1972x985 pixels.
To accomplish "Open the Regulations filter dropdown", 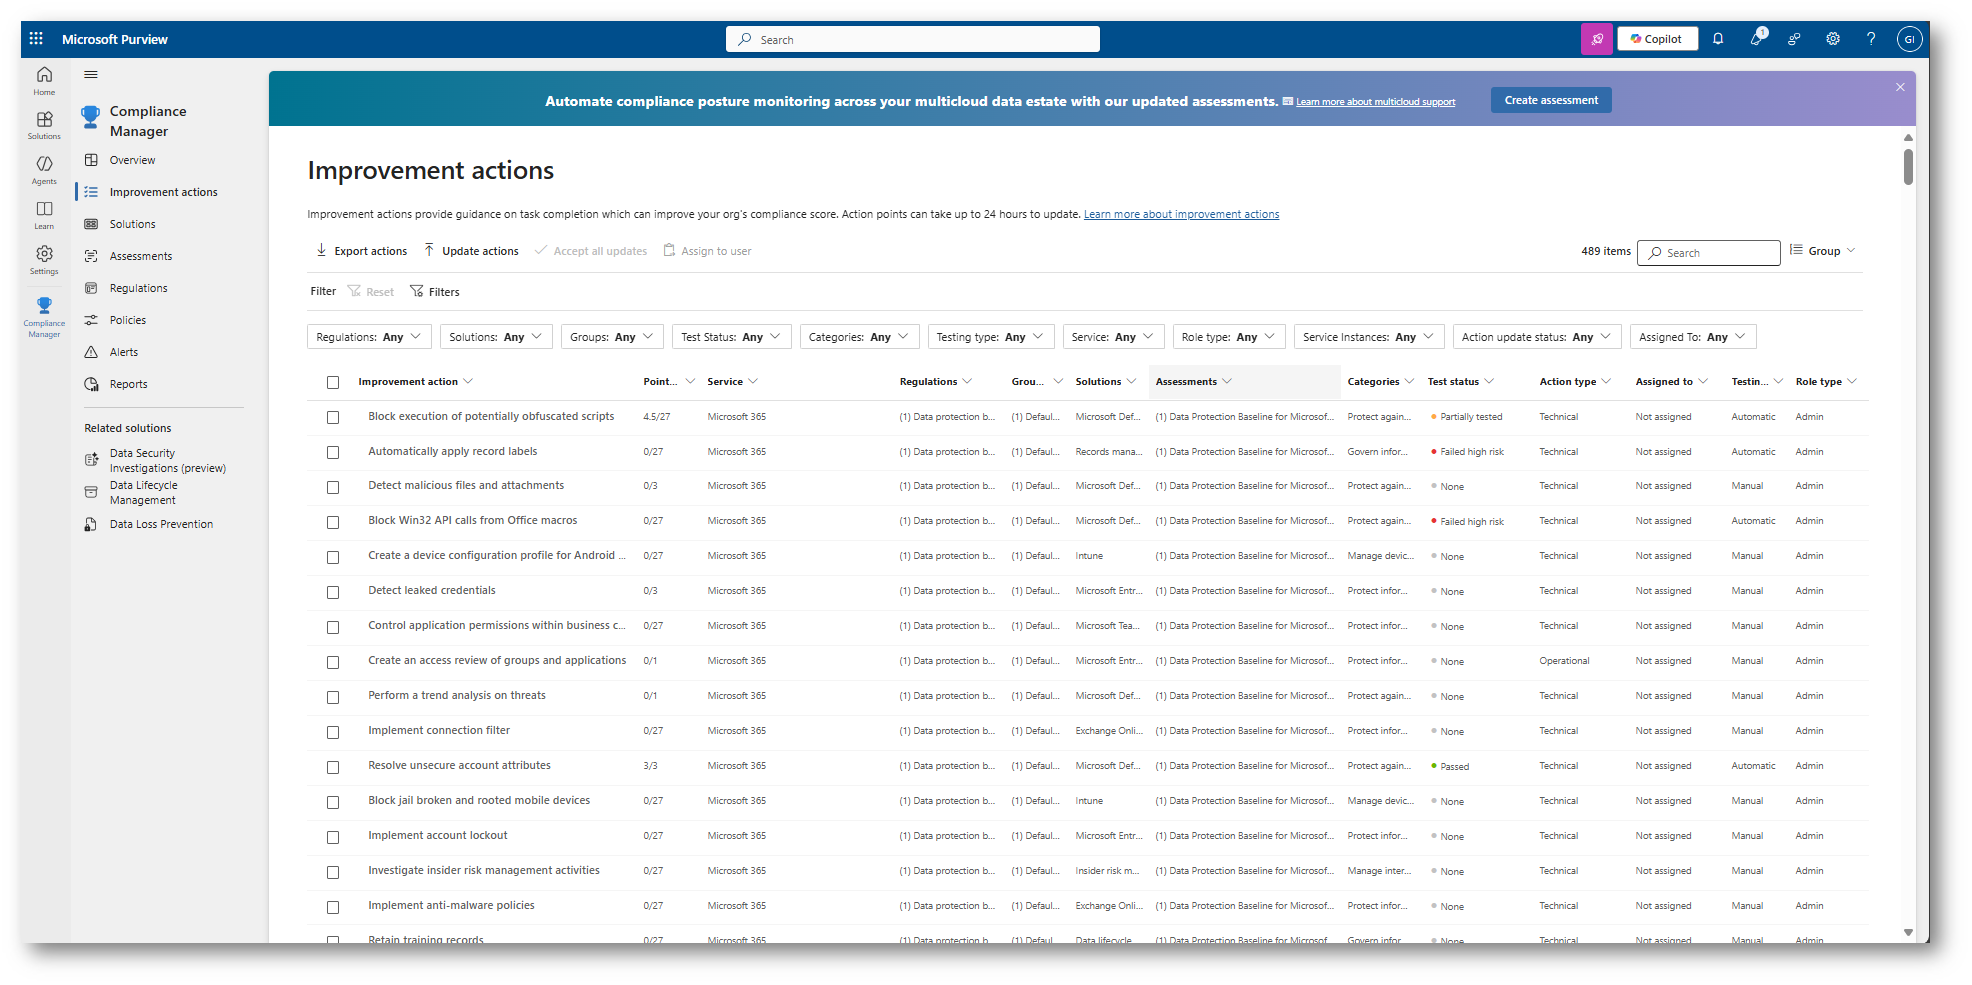I will pos(368,337).
